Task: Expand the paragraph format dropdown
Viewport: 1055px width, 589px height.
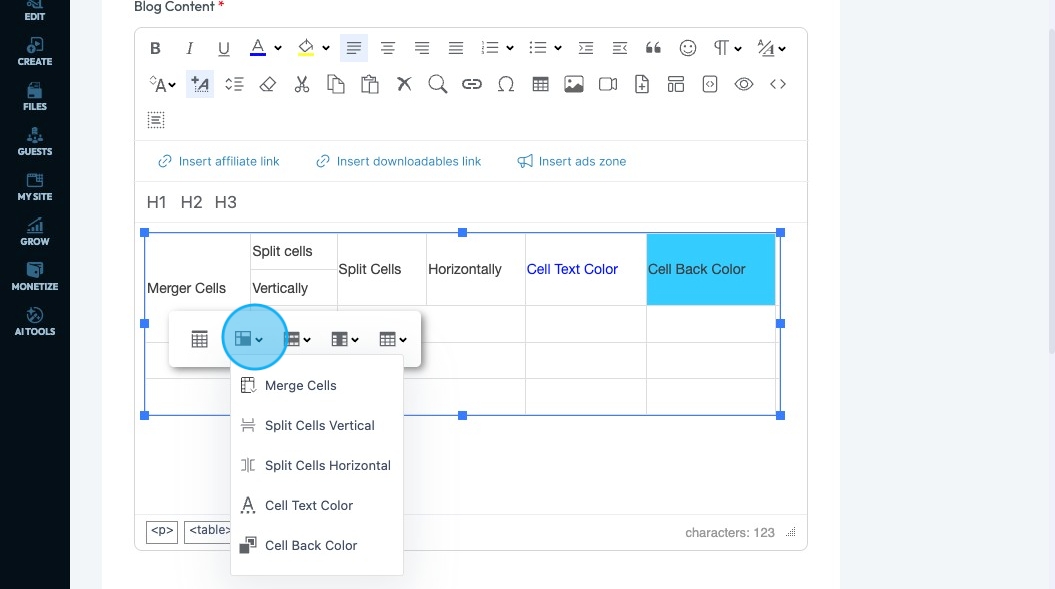Action: [737, 48]
